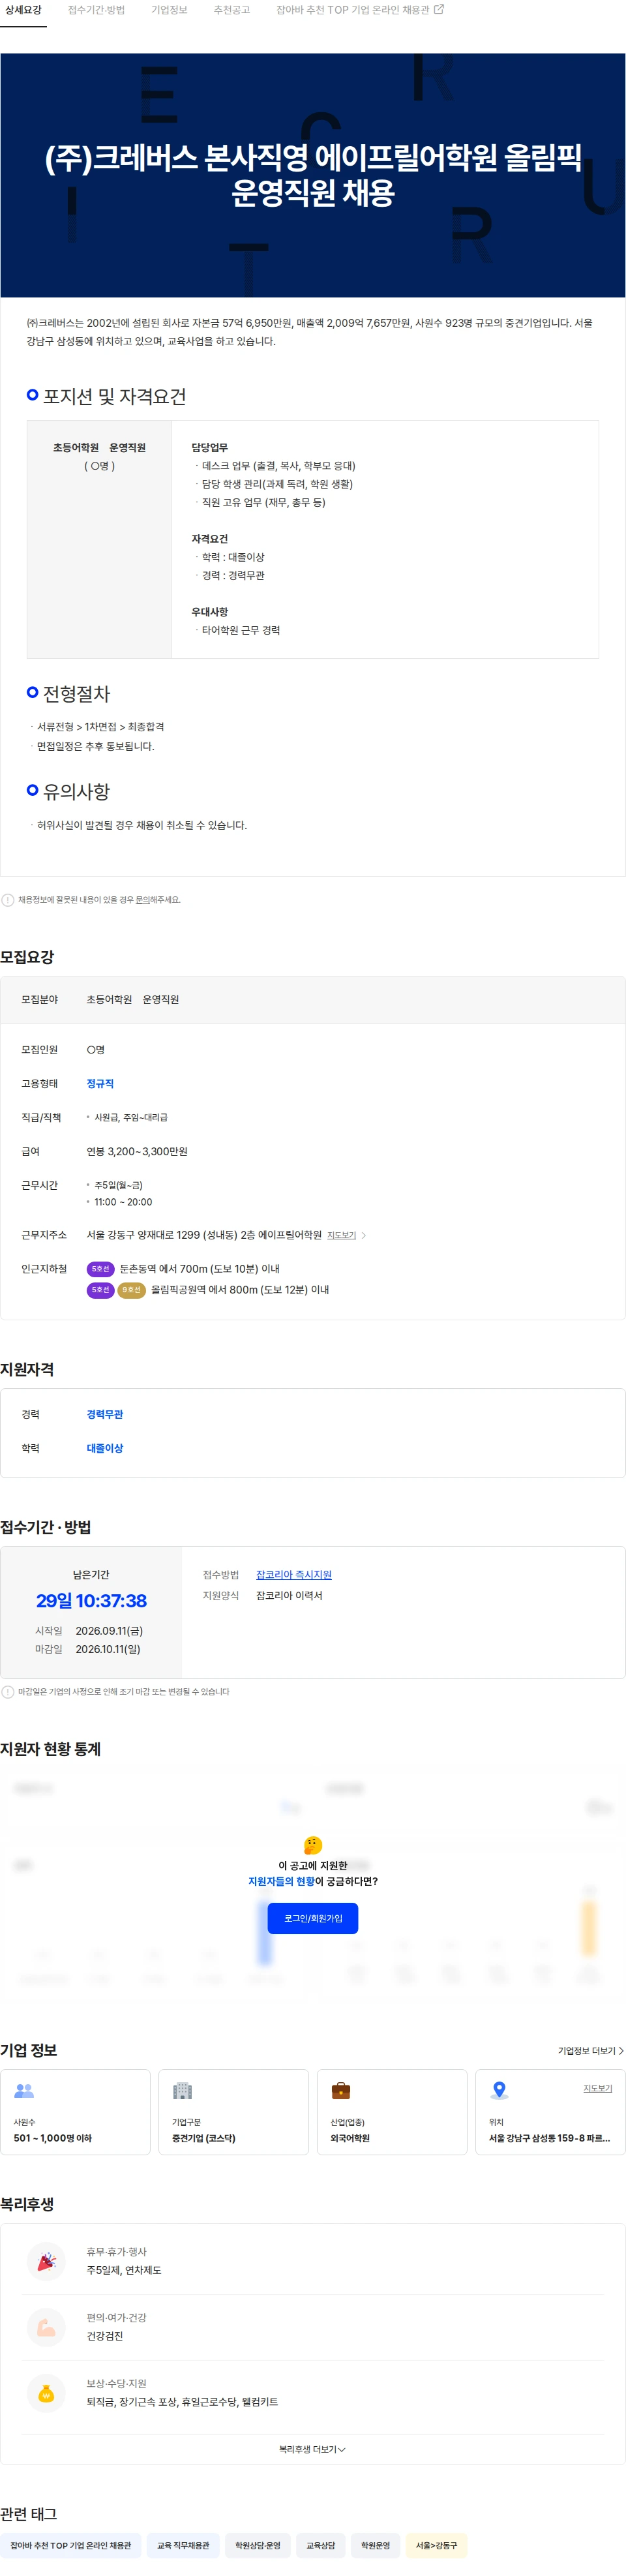Viewport: 626px width, 2576px height.
Task: Click 잡코리아 즉시지원 link
Action: [x=294, y=1574]
